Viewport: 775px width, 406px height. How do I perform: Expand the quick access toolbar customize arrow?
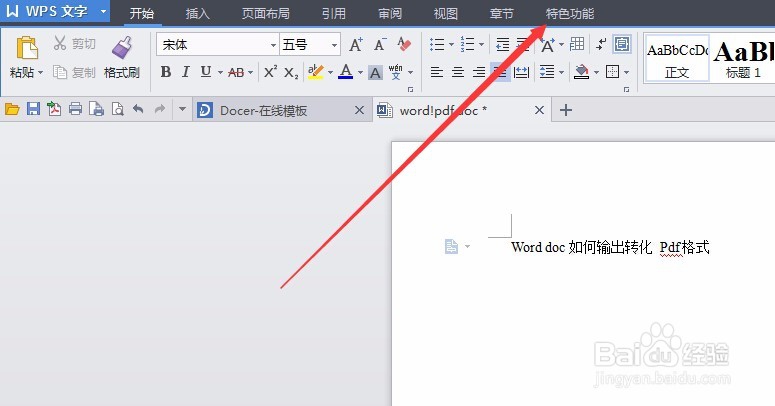tap(182, 109)
